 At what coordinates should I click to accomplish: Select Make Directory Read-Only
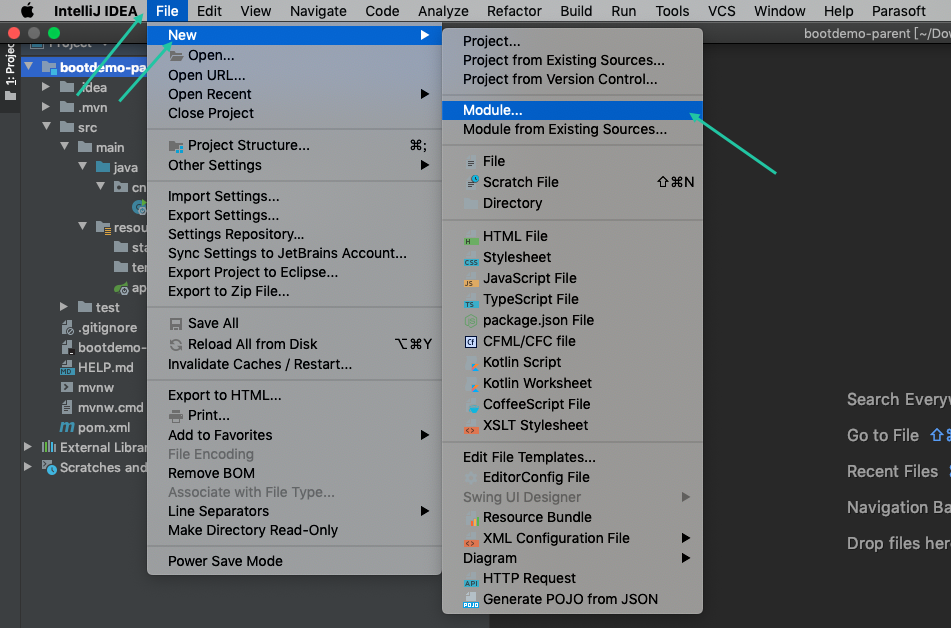coord(294,531)
